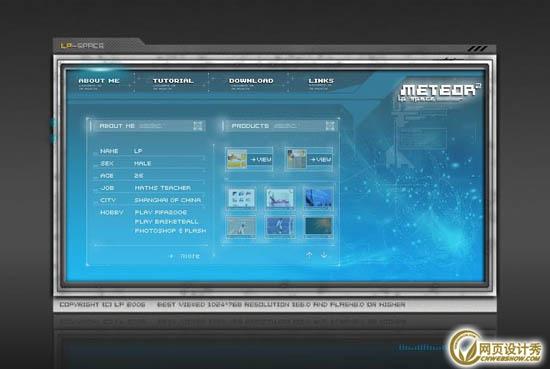550x369 pixels.
Task: Open the LINKS navigation item
Action: pyautogui.click(x=321, y=81)
